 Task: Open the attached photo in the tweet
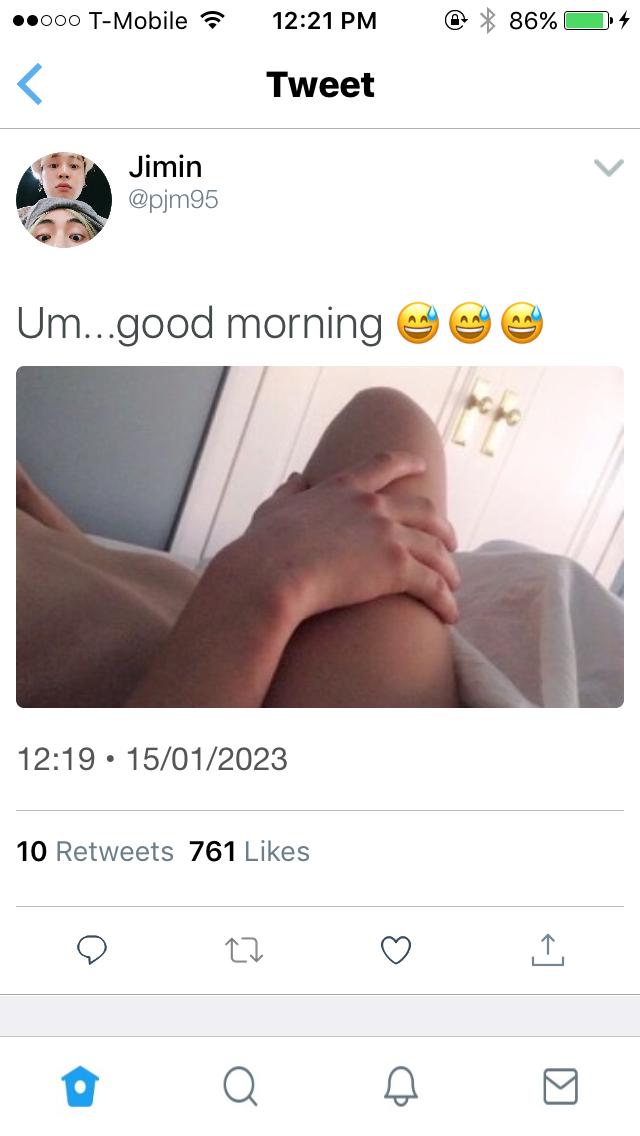coord(320,537)
